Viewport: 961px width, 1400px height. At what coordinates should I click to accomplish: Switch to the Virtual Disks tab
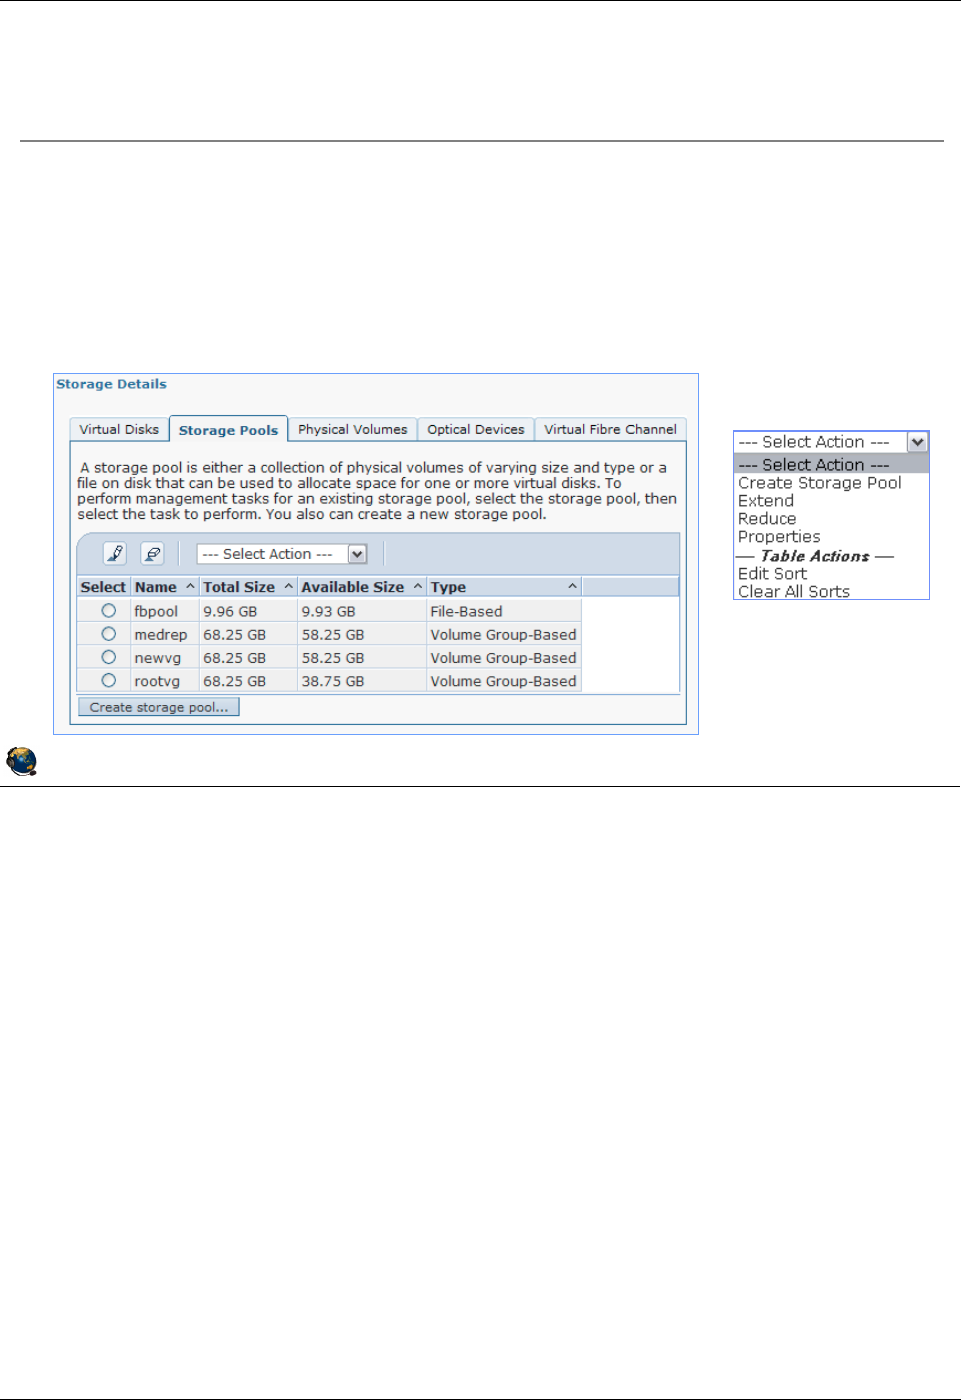click(119, 429)
